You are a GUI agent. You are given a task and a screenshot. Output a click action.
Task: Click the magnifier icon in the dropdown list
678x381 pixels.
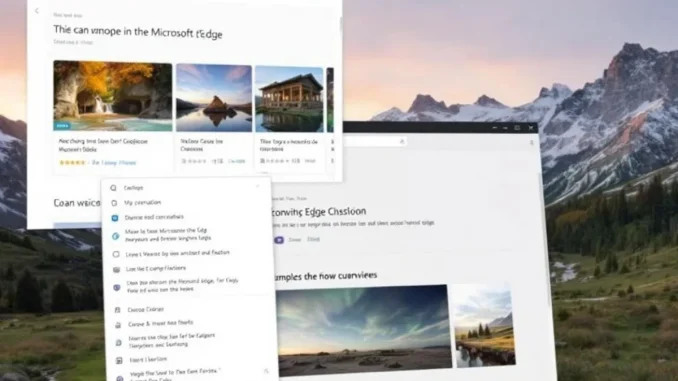click(113, 188)
